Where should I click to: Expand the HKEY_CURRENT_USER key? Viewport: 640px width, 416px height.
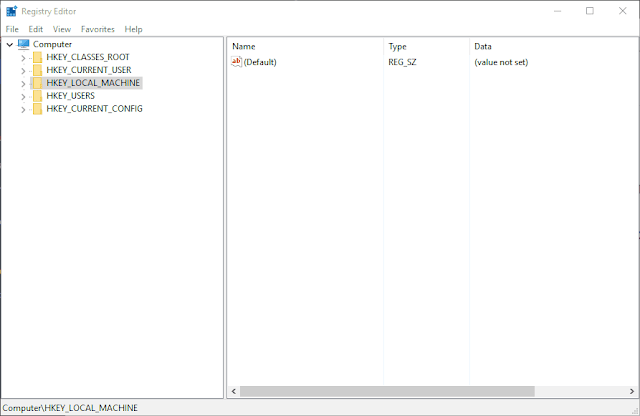click(23, 71)
